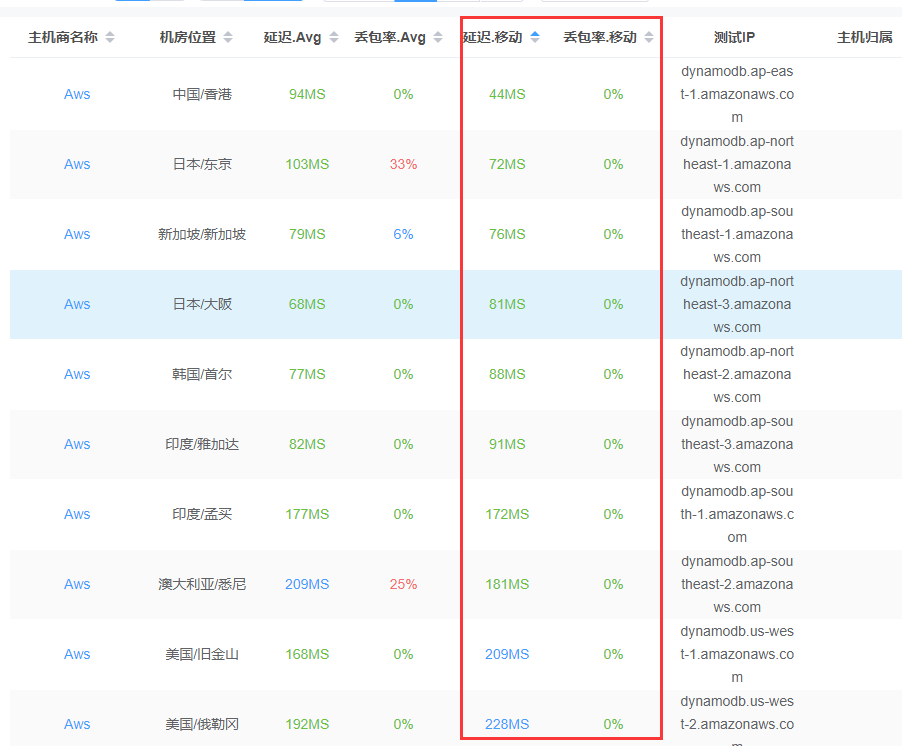902x747 pixels.
Task: Click the dynamodb.ap-east-1 test IP cell
Action: pos(737,94)
